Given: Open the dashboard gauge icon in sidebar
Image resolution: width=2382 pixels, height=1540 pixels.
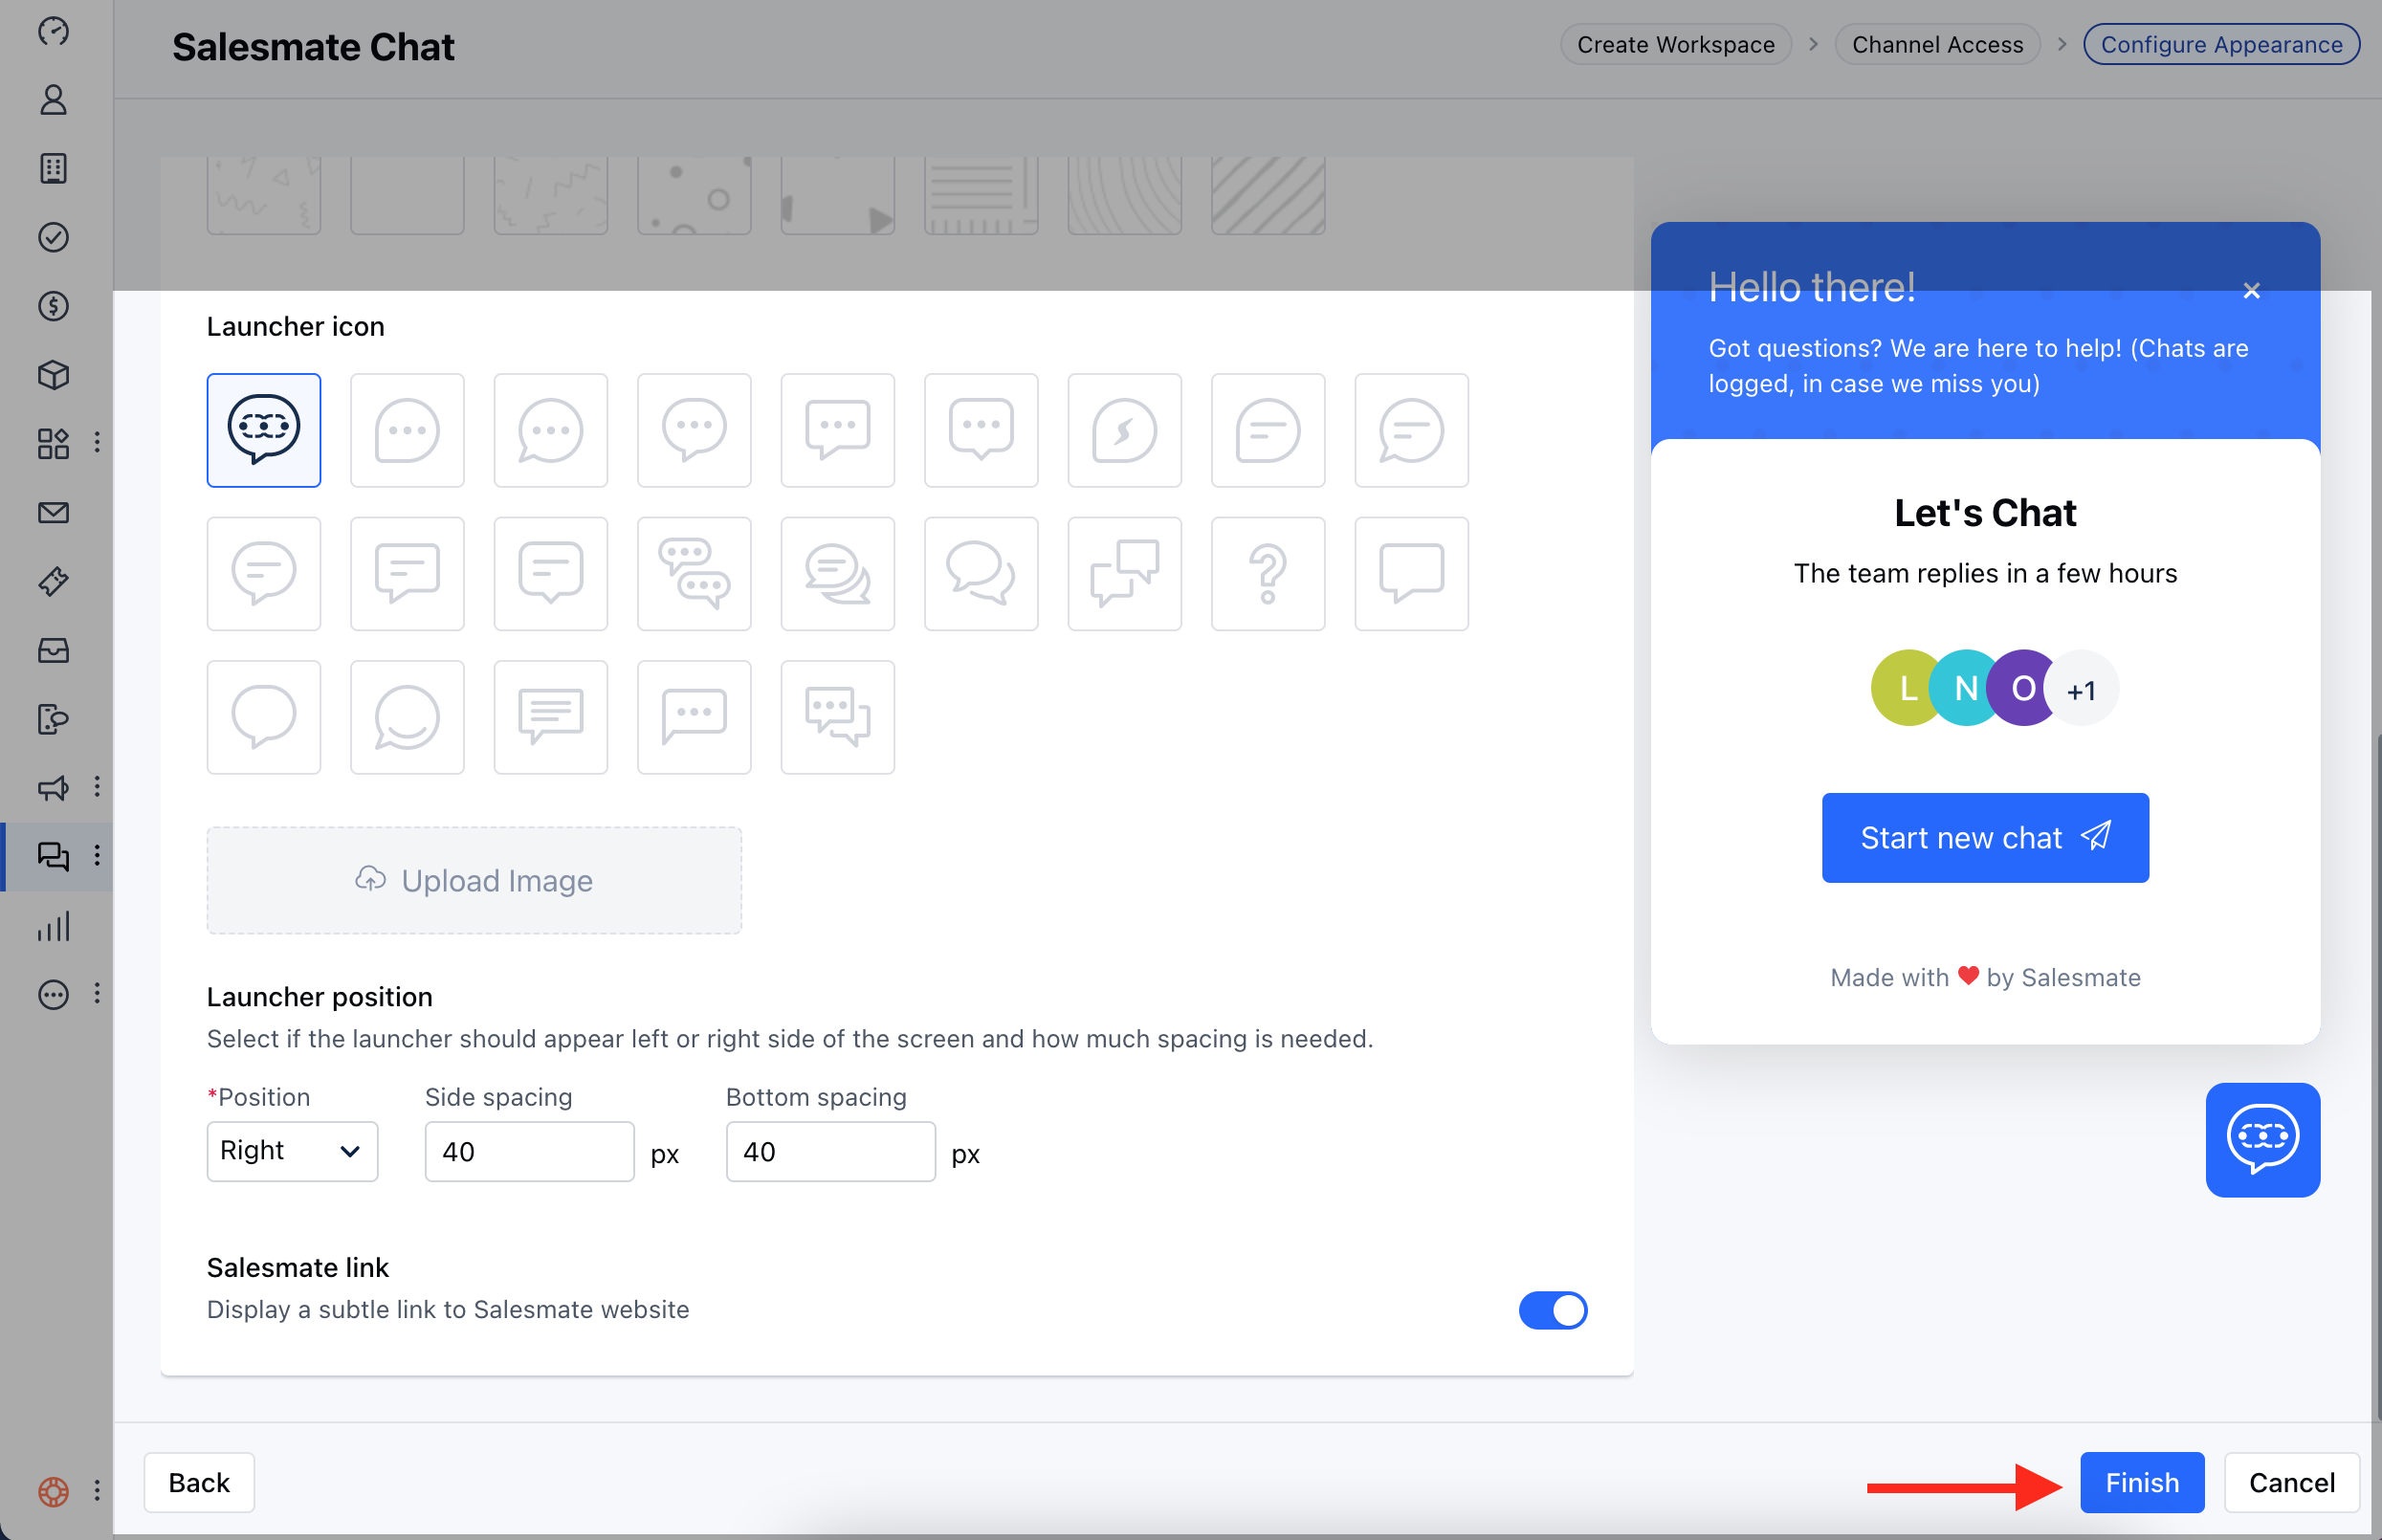Looking at the screenshot, I should [53, 32].
